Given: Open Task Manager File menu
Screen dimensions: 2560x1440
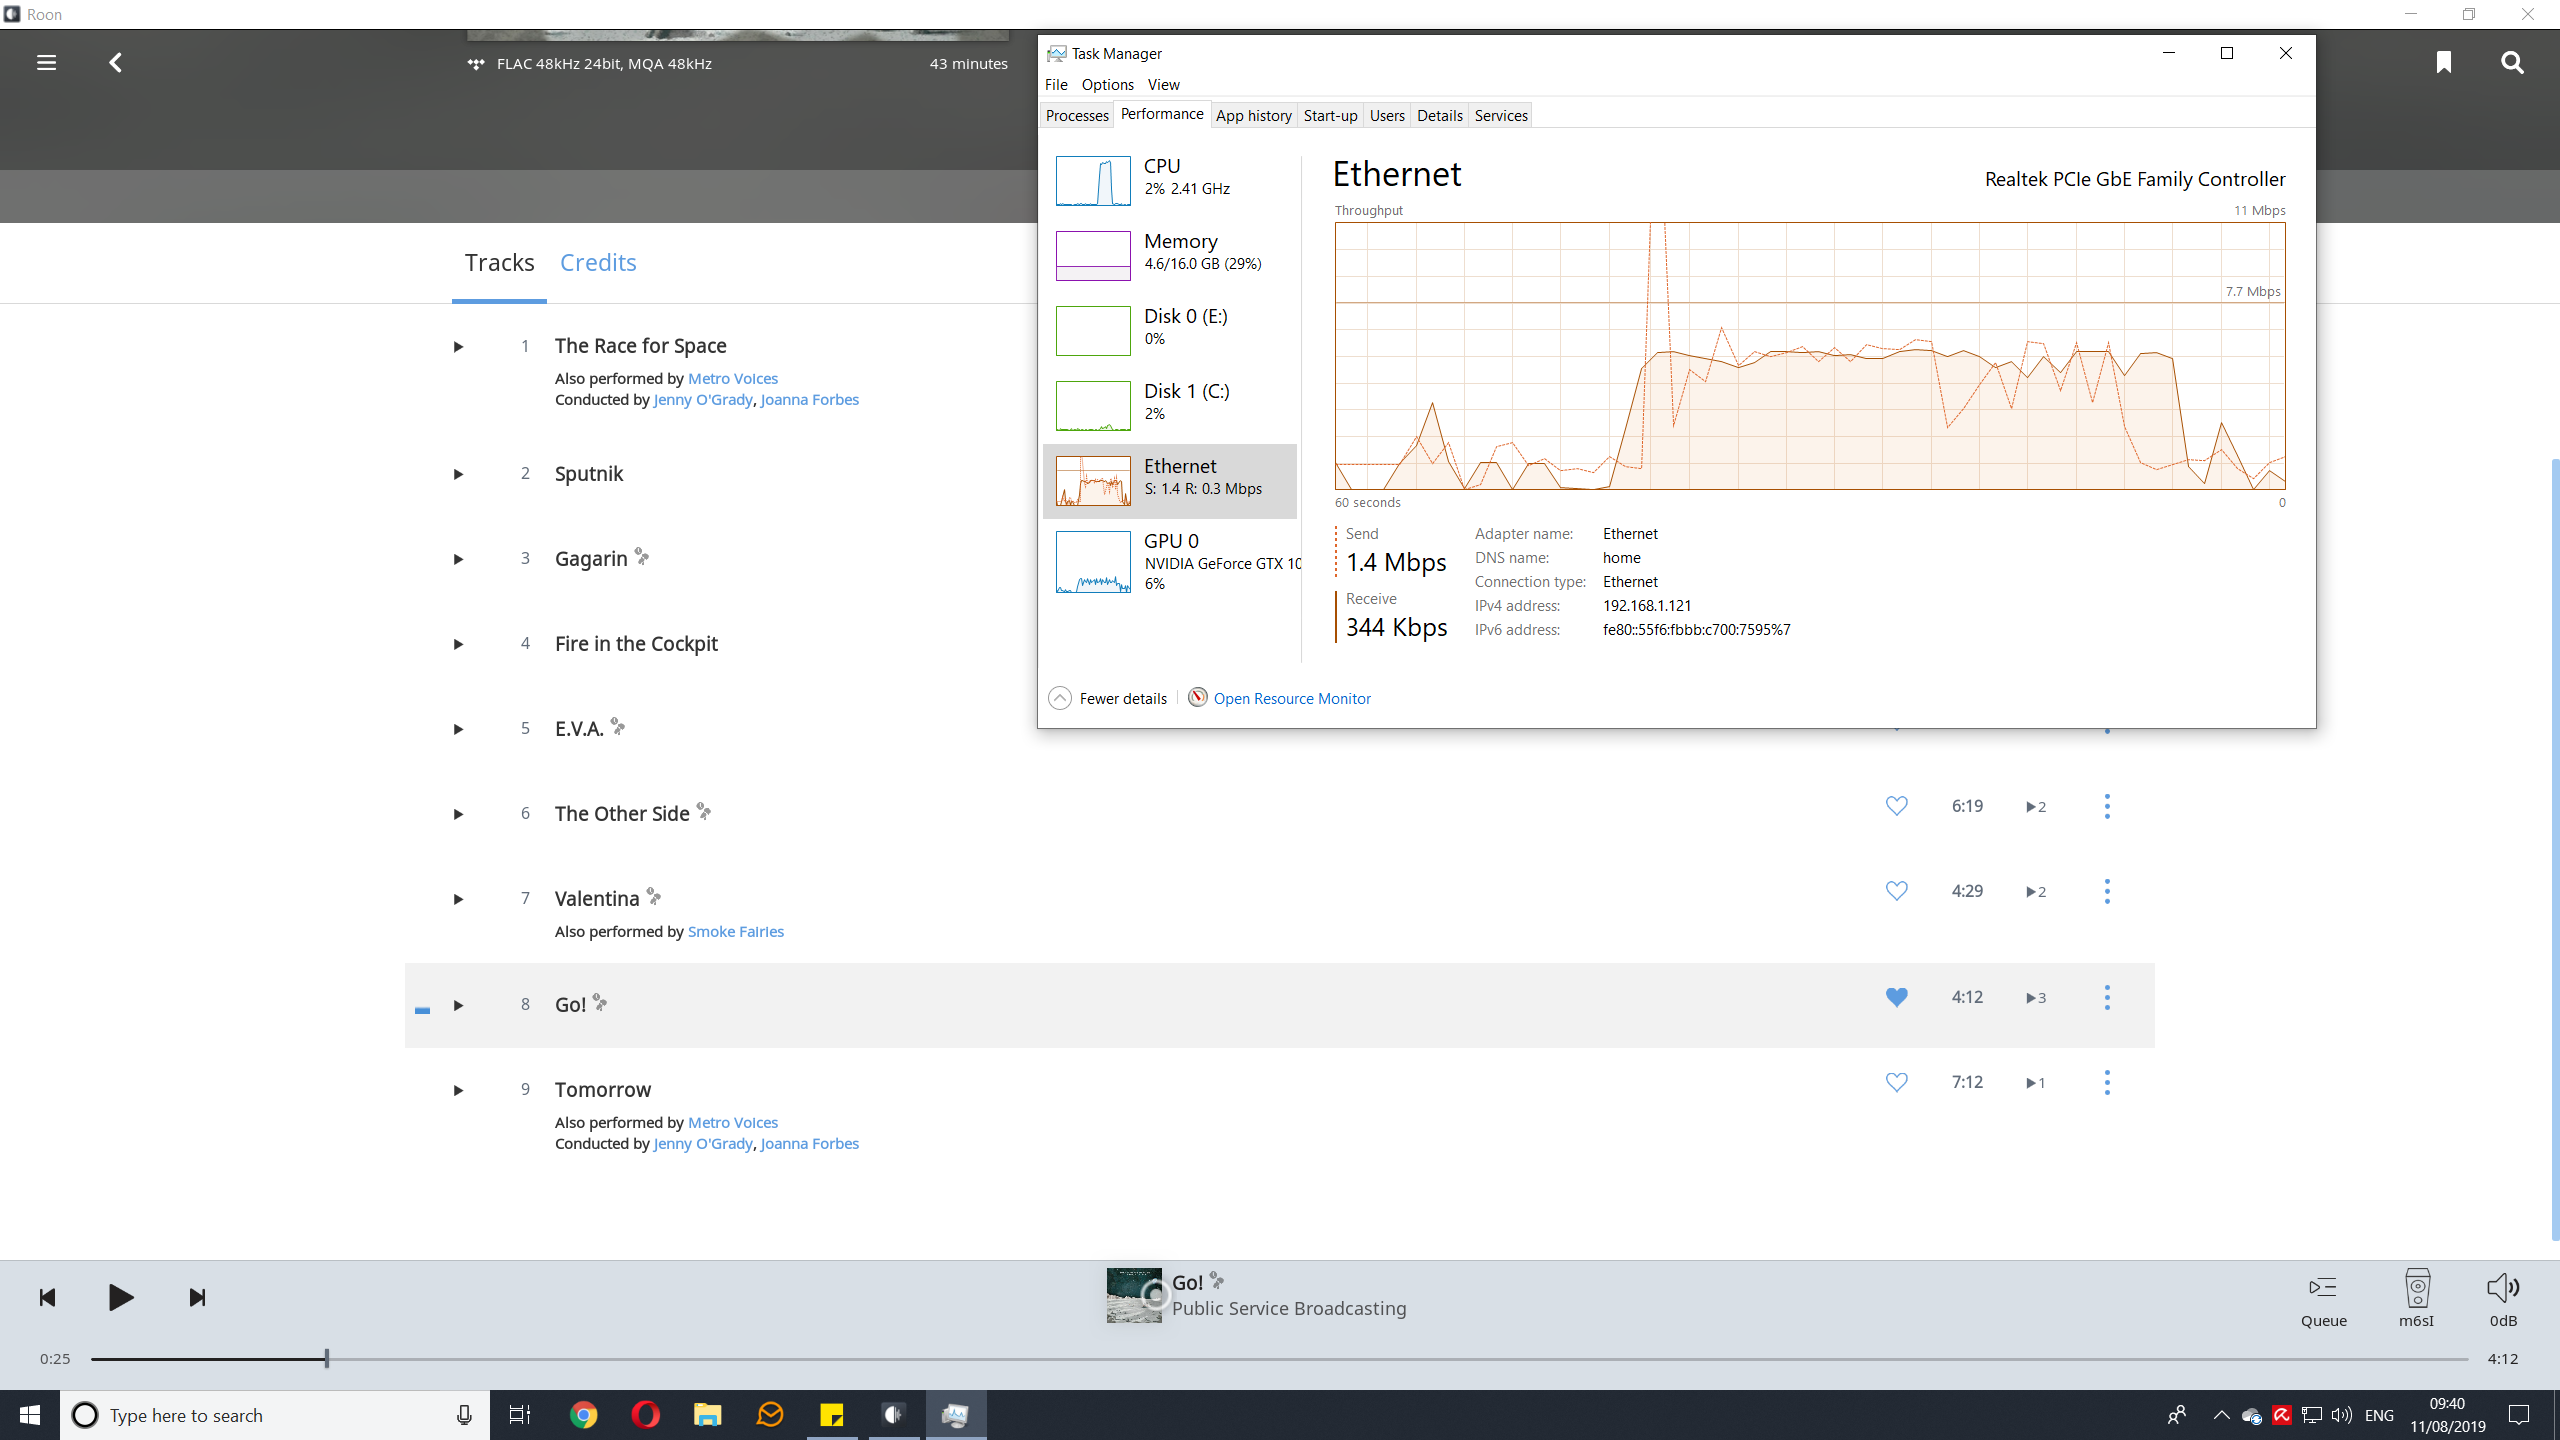Looking at the screenshot, I should [1056, 84].
